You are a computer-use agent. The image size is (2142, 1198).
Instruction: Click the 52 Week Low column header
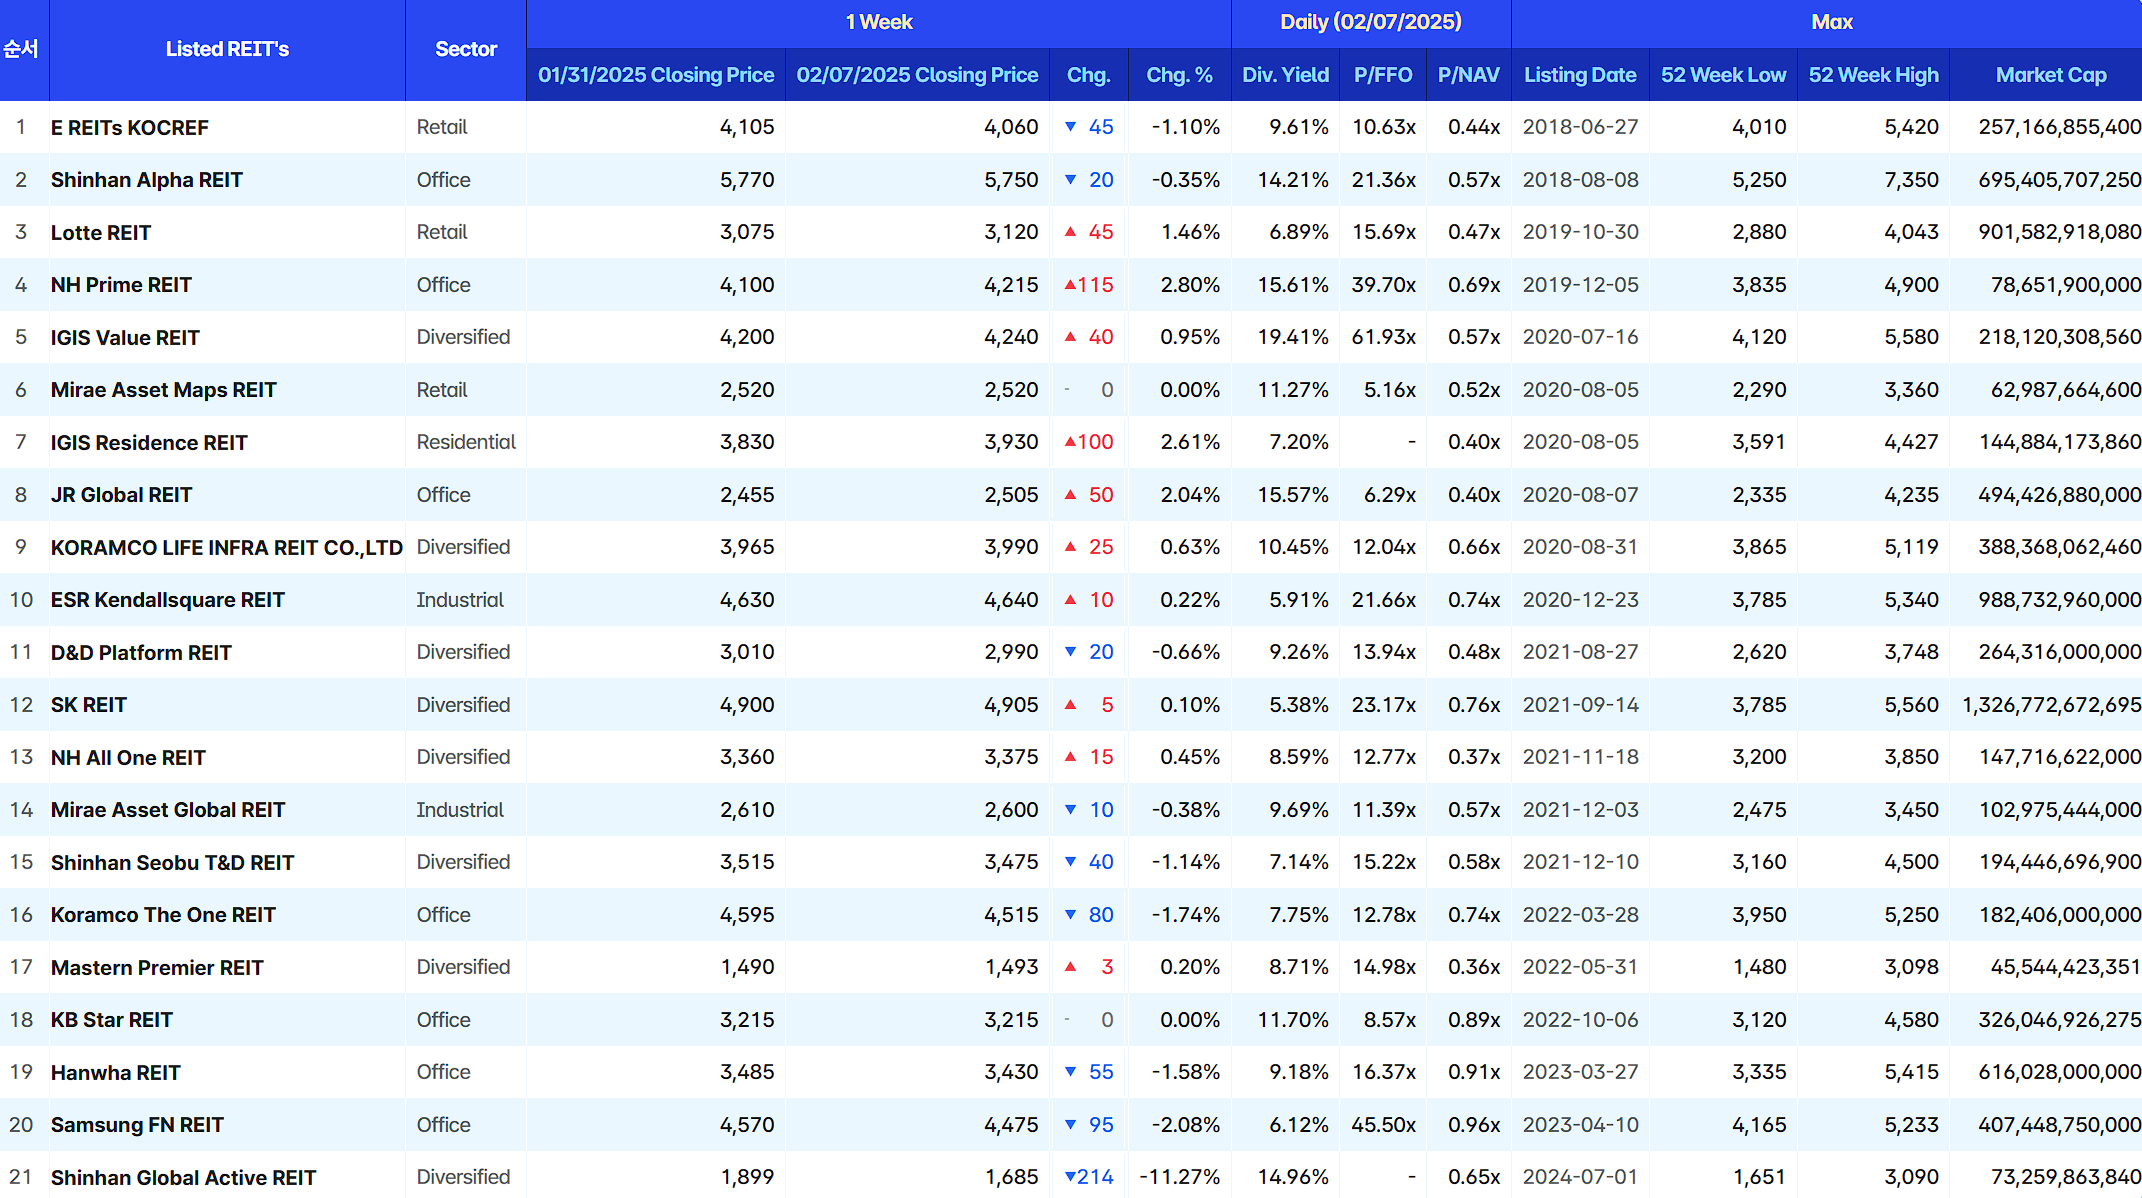[1723, 75]
